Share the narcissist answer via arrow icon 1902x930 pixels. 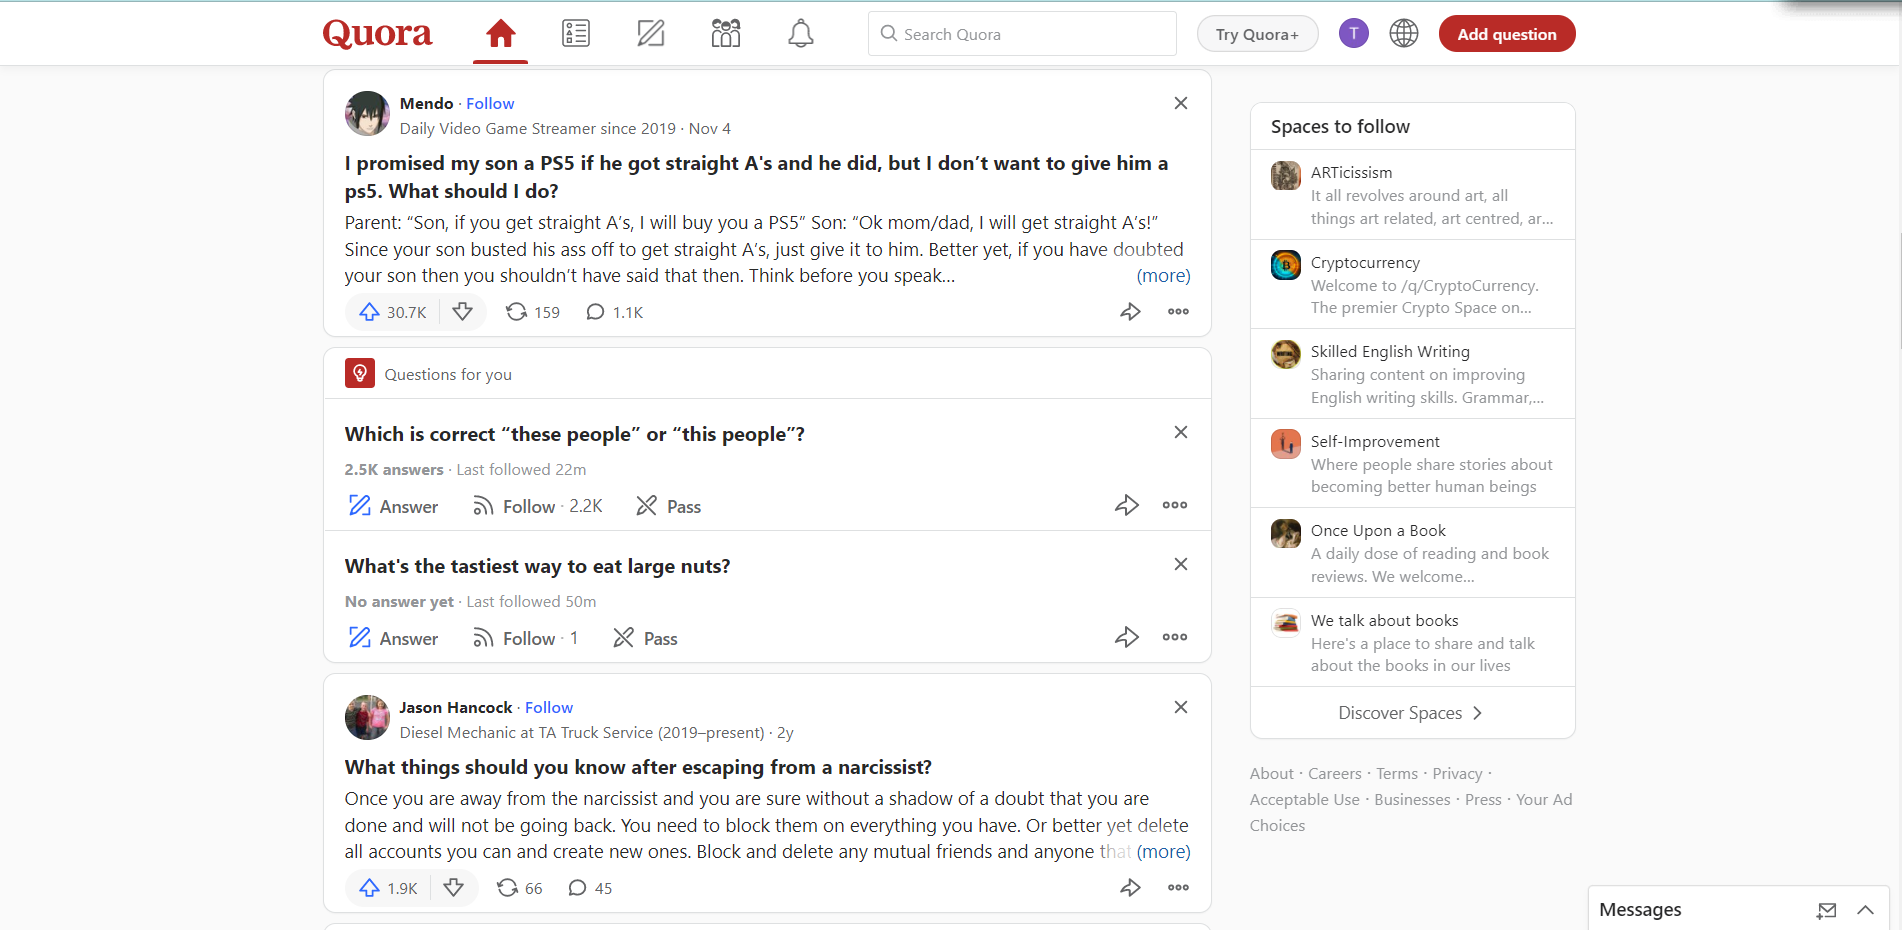click(1130, 888)
